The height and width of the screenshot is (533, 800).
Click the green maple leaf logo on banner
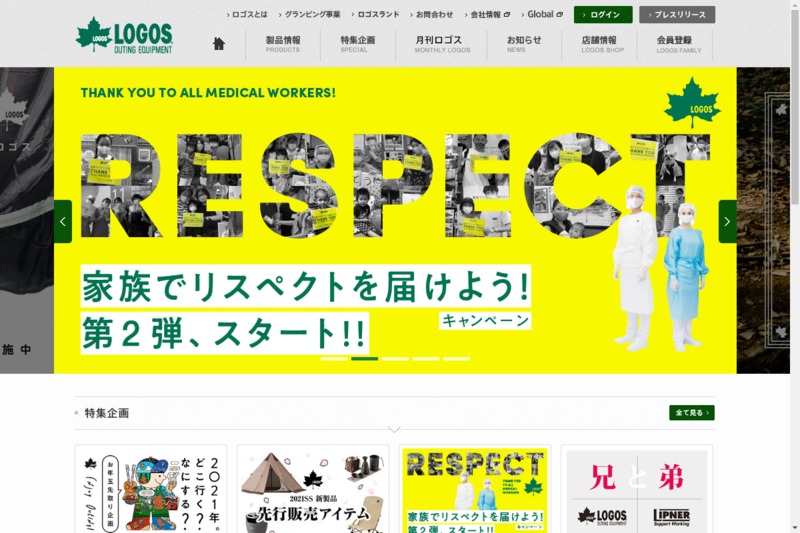[692, 103]
